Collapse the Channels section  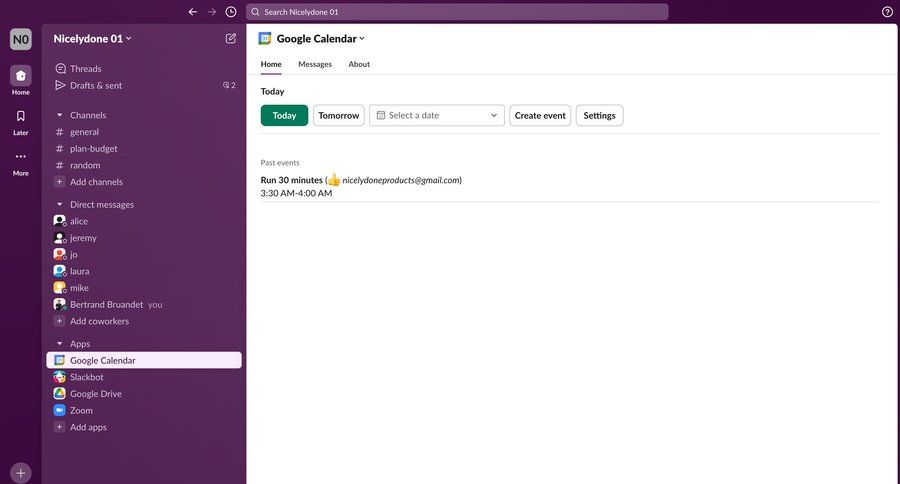click(x=60, y=115)
